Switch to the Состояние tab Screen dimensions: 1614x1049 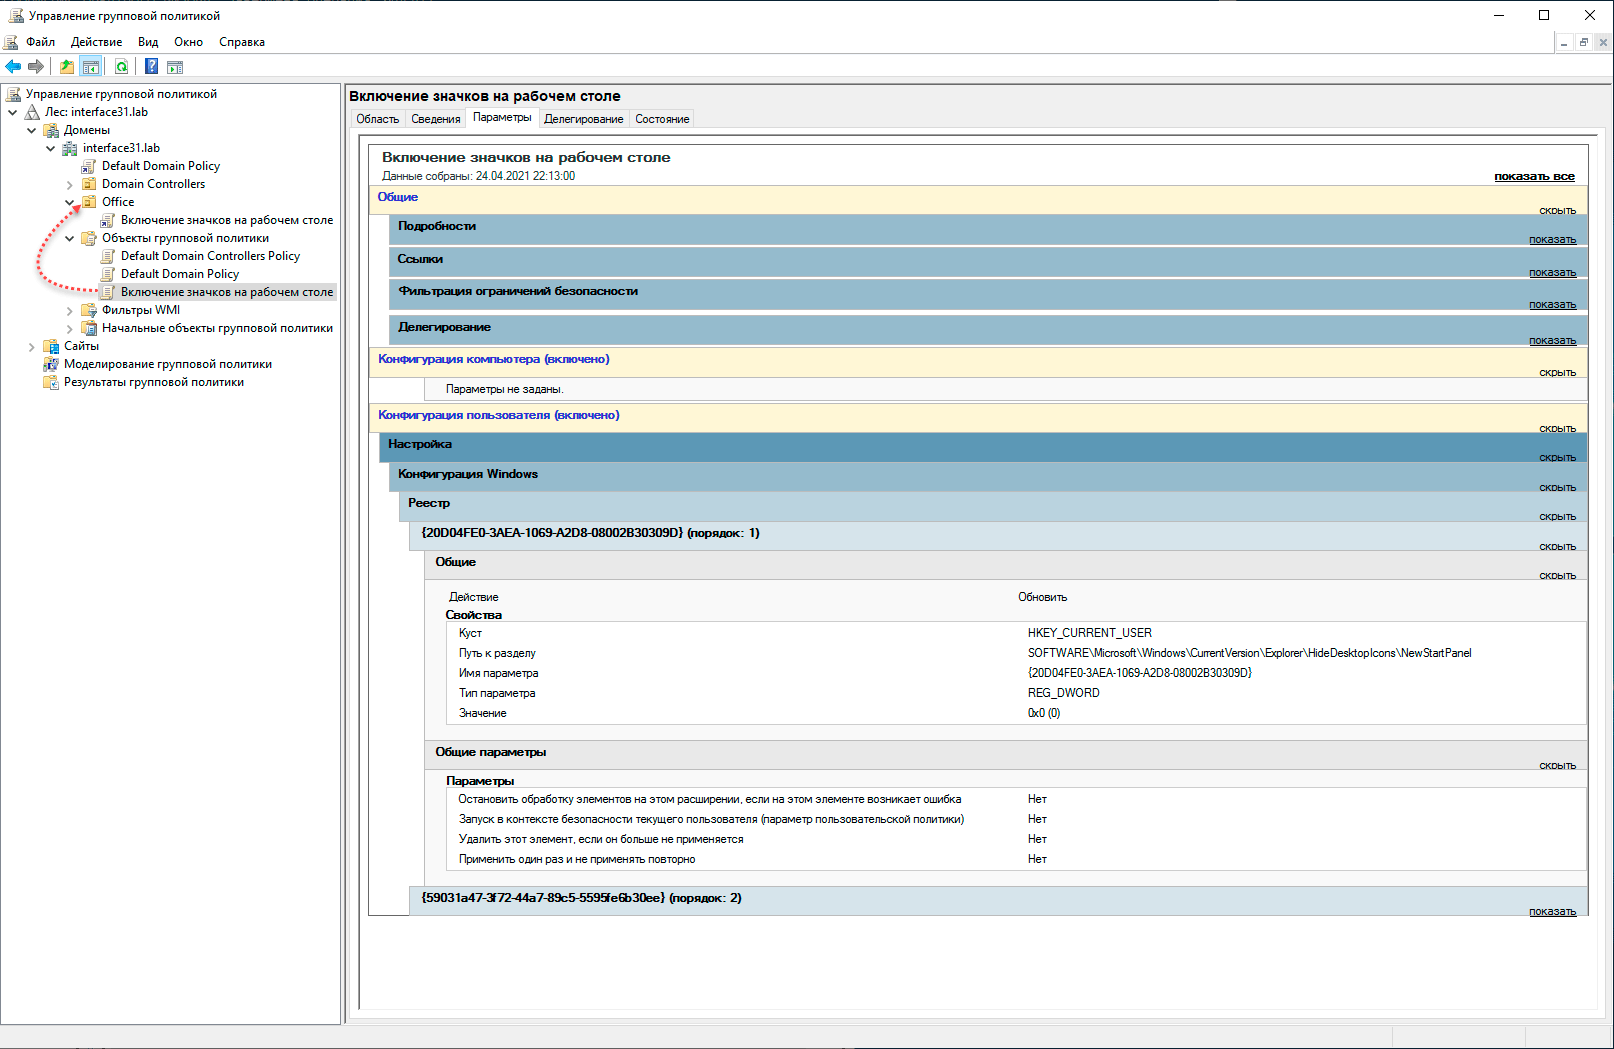[662, 119]
